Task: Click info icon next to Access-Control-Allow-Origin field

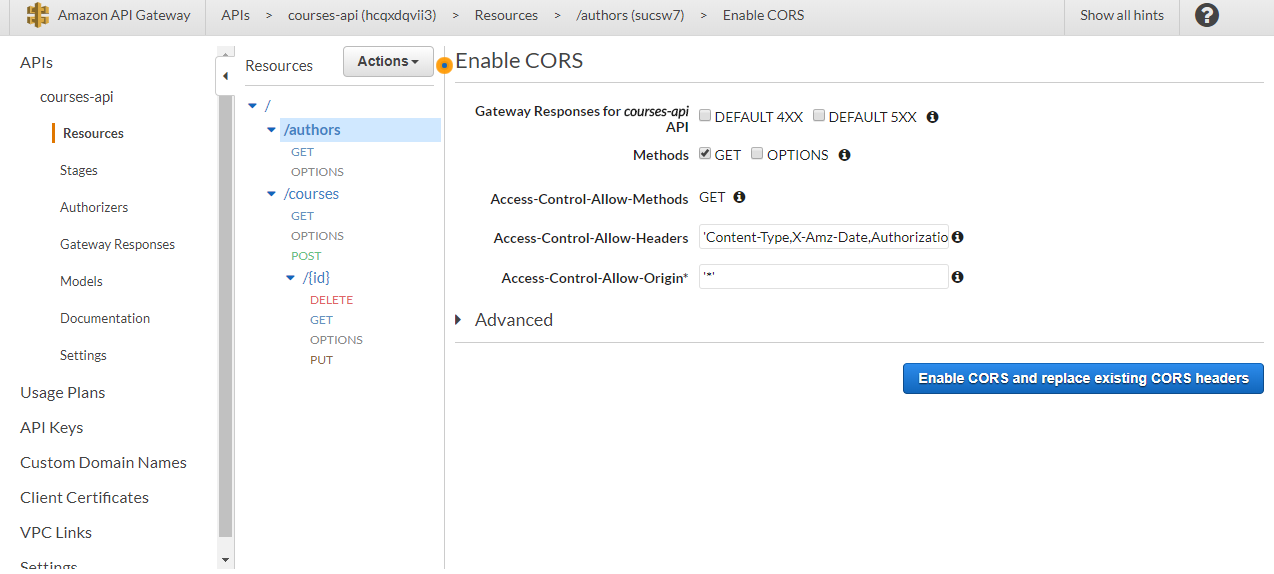Action: click(957, 277)
